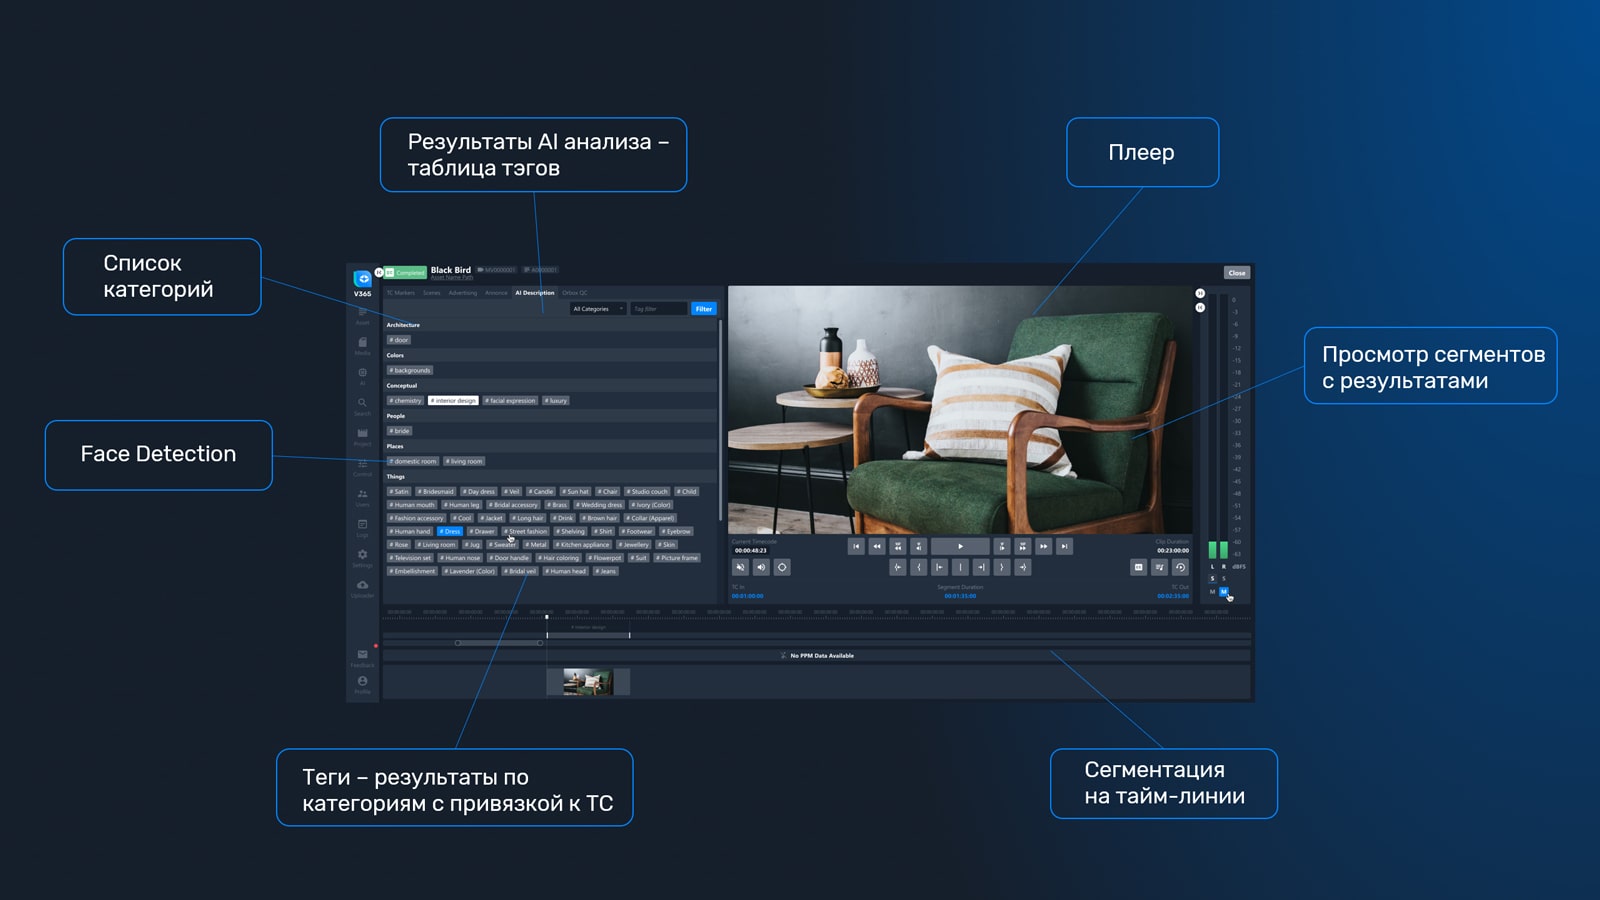The image size is (1600, 900).
Task: Click the timeline zoom range slider
Action: [499, 643]
